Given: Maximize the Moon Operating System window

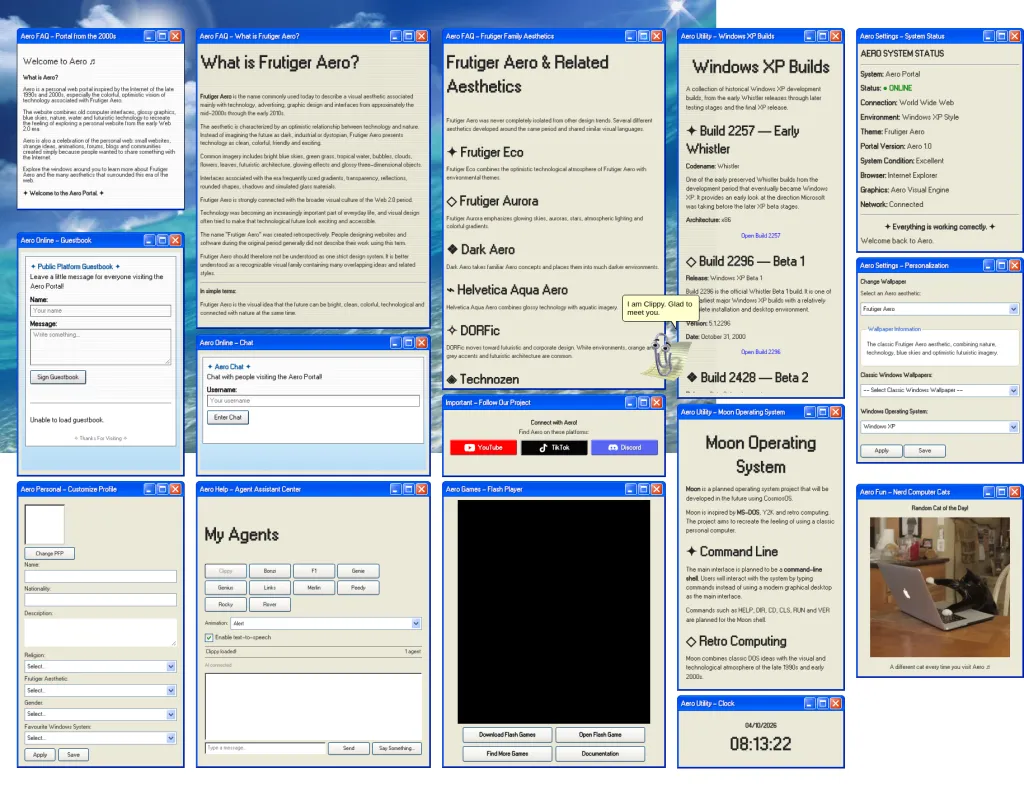Looking at the screenshot, I should tap(822, 412).
